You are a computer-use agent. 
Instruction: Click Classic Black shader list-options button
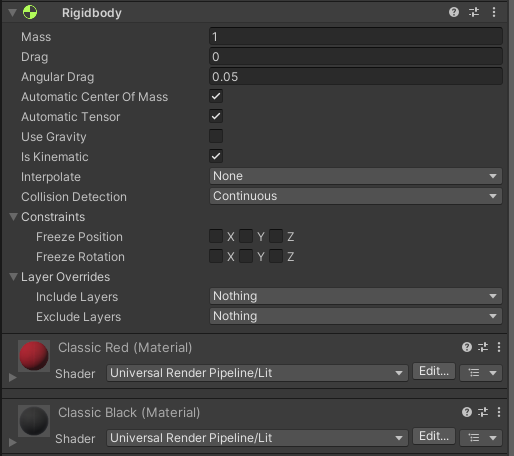tap(481, 437)
